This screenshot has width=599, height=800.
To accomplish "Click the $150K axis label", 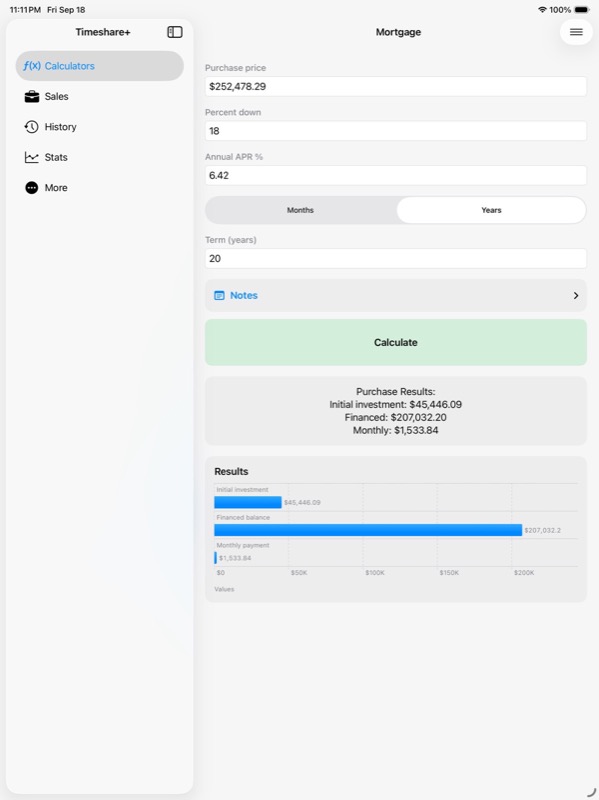I will [449, 573].
